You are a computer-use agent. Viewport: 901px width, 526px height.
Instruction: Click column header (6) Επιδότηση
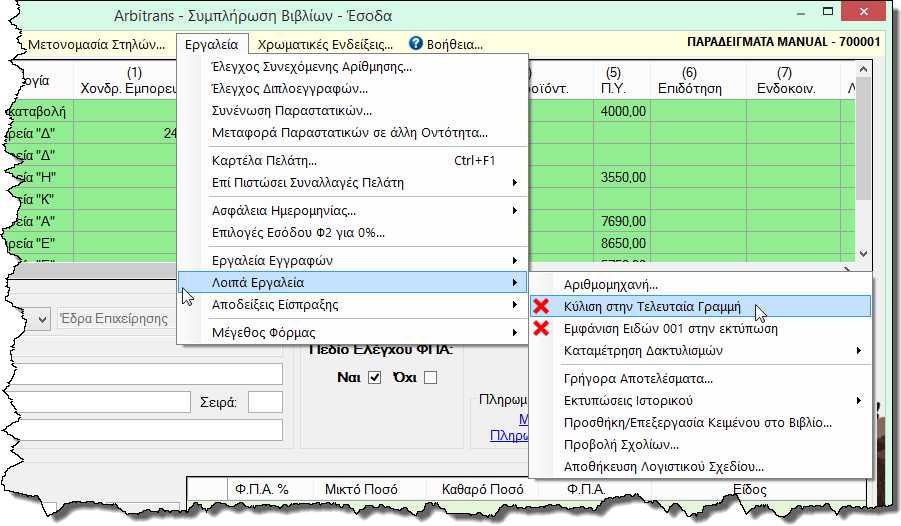(x=690, y=80)
